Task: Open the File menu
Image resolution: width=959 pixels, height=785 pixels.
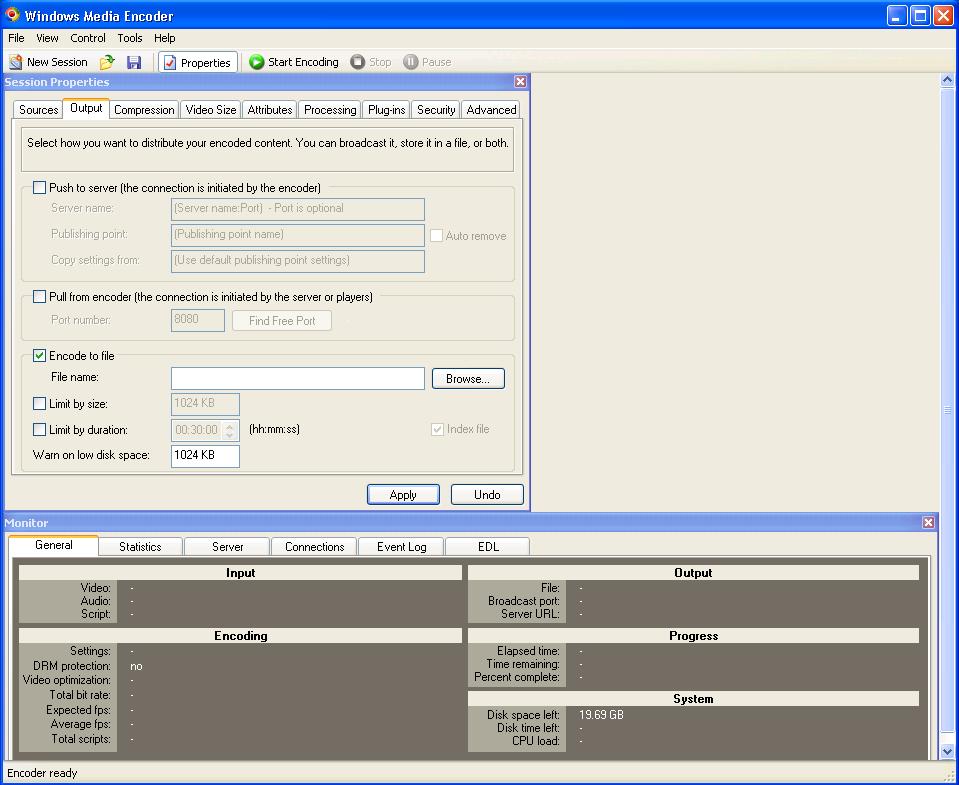Action: tap(16, 38)
